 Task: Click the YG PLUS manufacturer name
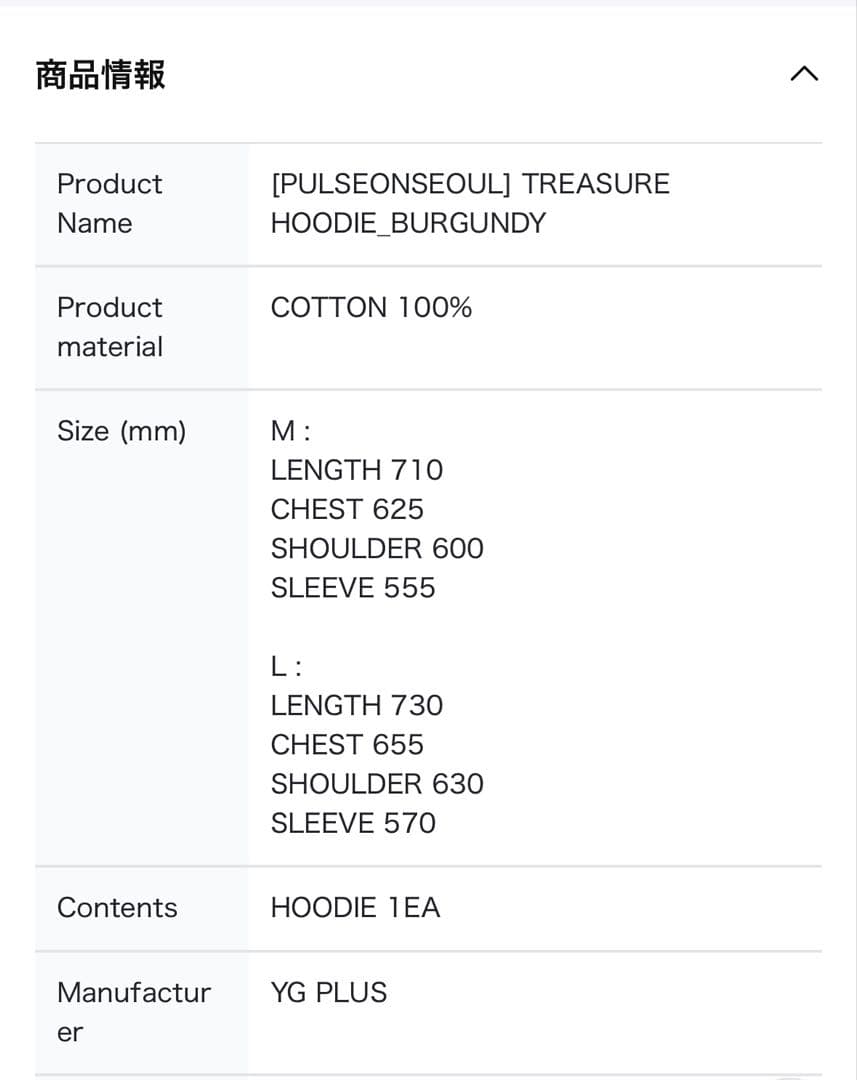328,992
